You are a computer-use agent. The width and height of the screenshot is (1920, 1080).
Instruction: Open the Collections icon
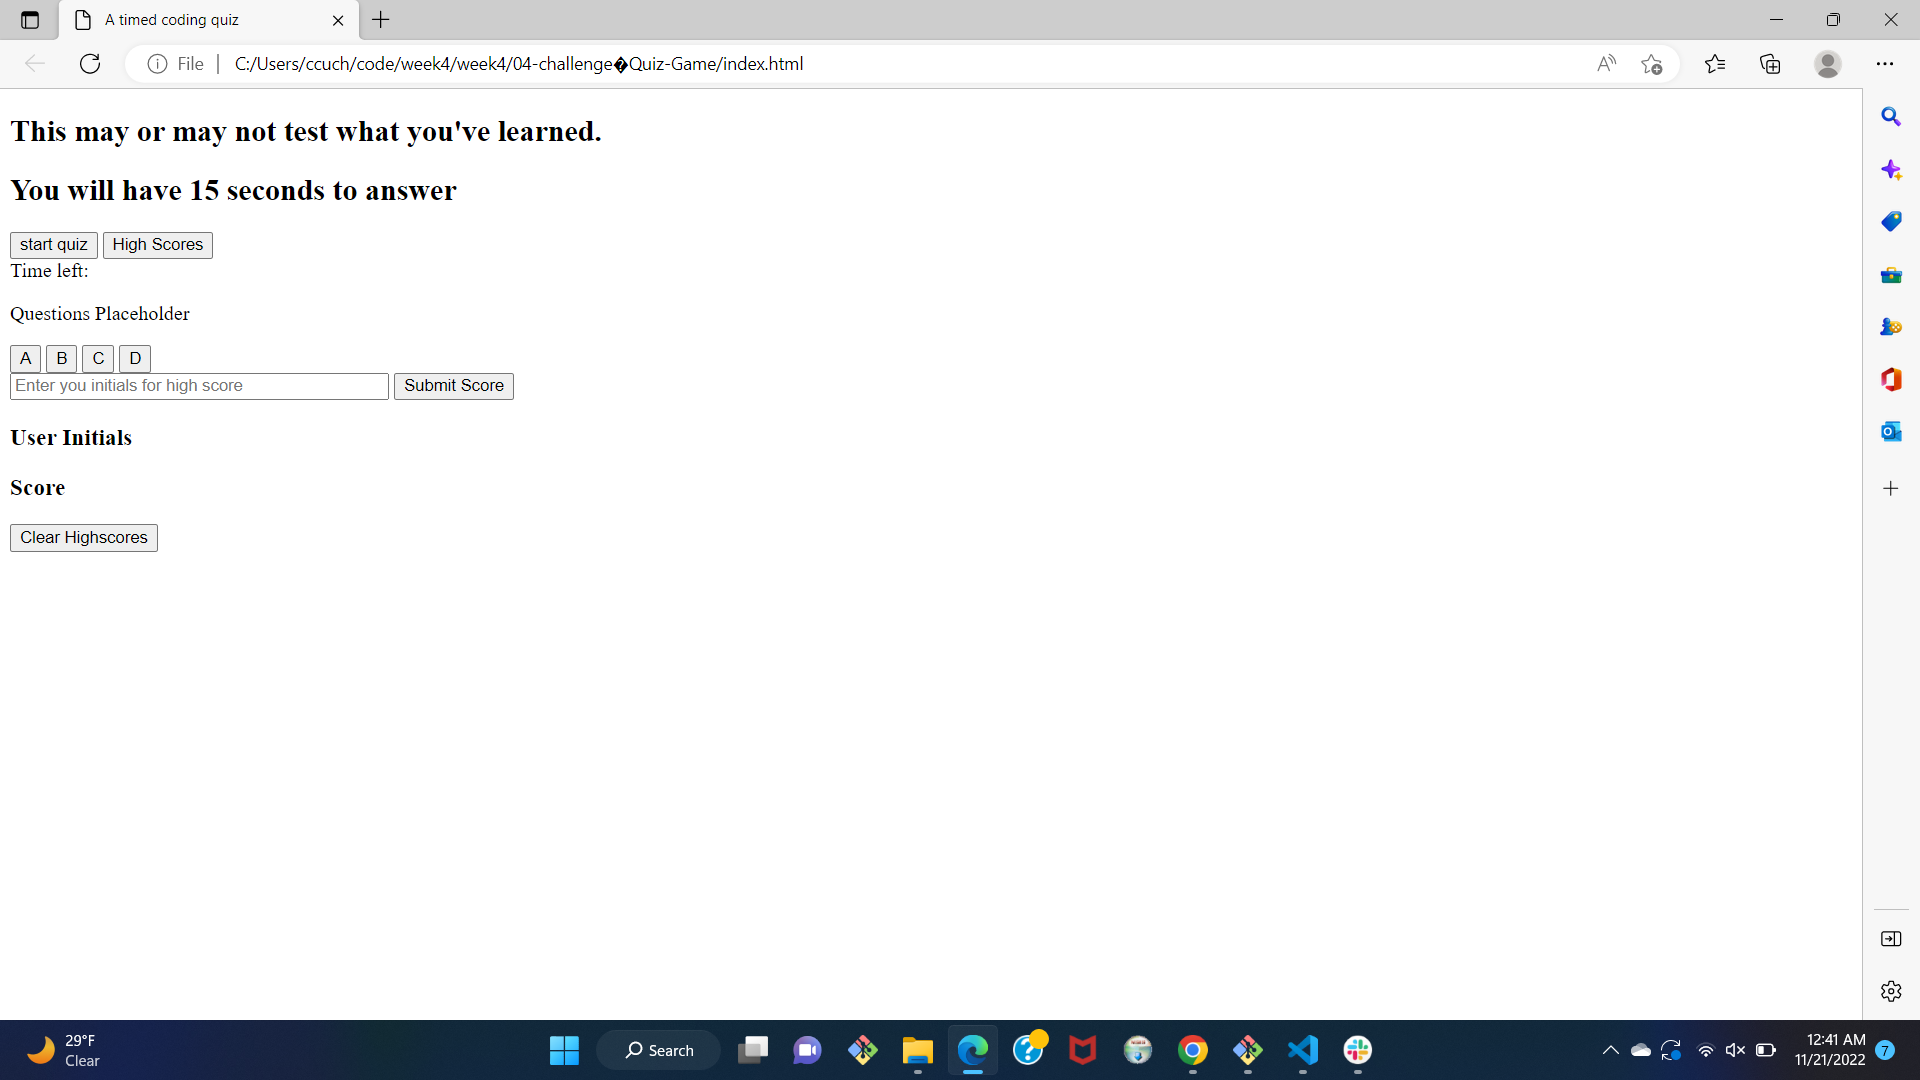pyautogui.click(x=1770, y=64)
